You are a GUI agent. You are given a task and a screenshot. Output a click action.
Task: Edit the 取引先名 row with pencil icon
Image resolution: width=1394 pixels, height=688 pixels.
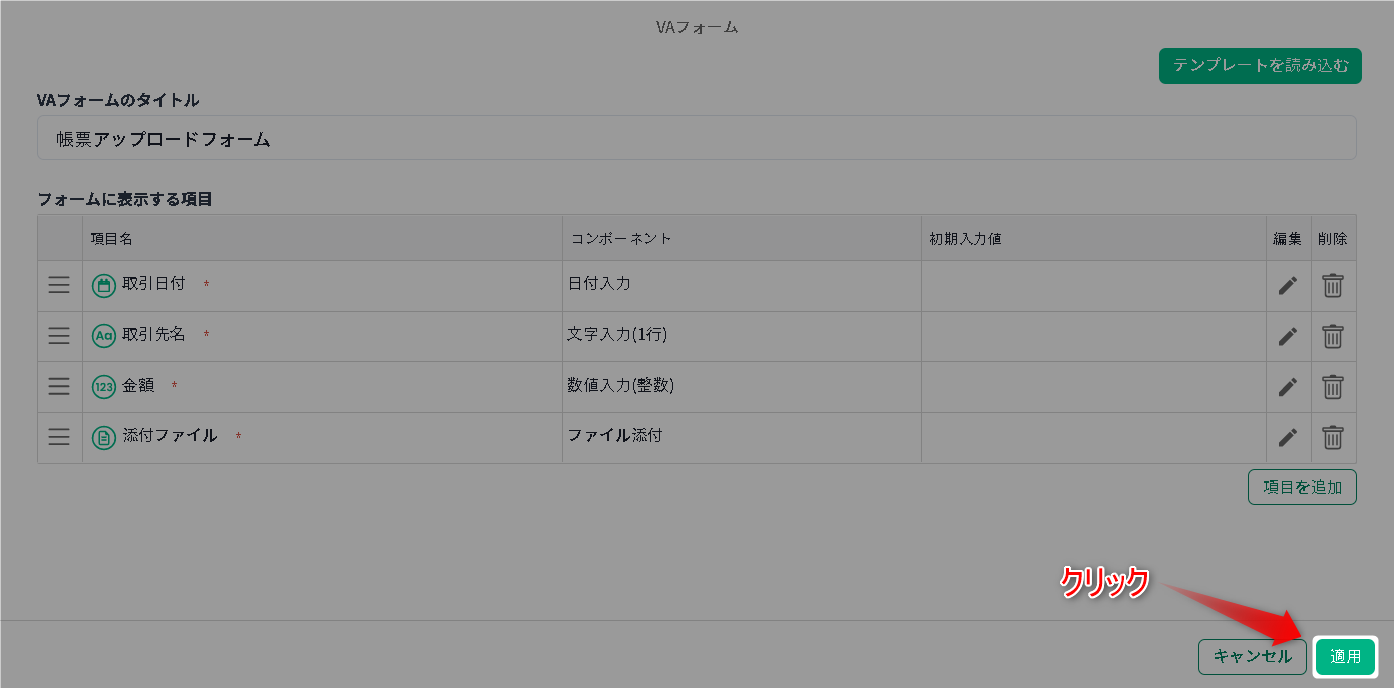(x=1288, y=336)
